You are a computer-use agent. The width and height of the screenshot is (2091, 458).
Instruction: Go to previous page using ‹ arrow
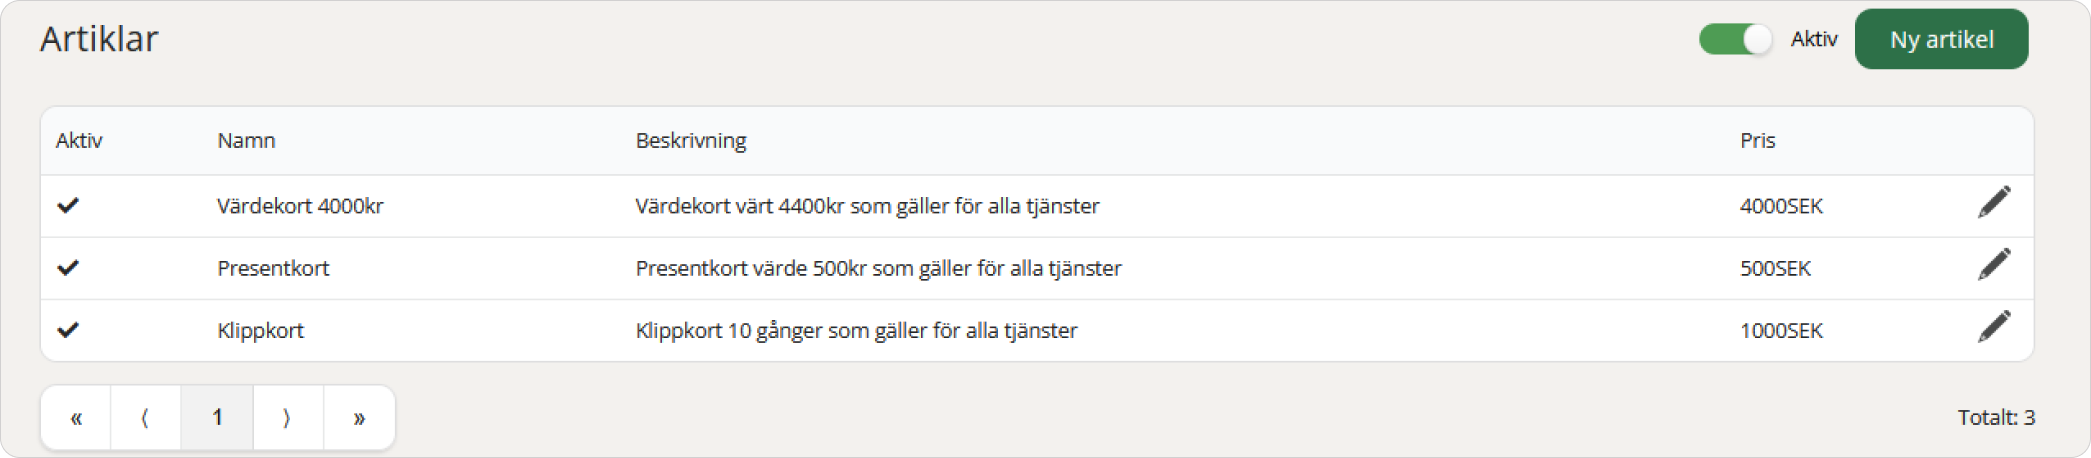(x=146, y=418)
